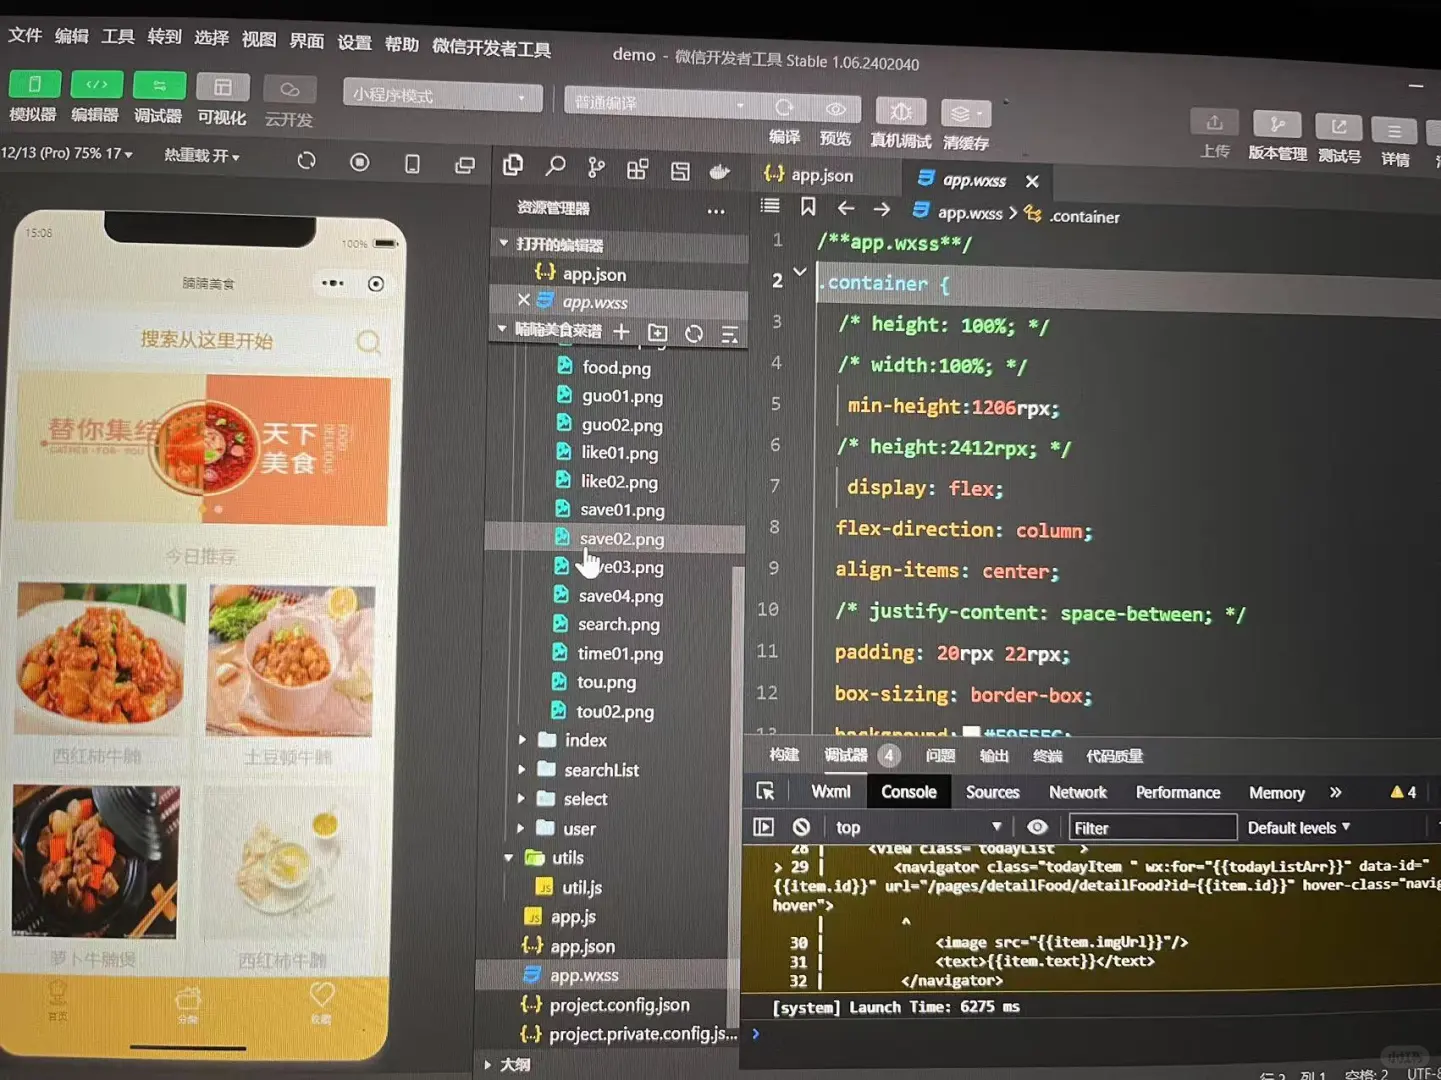Screen dimensions: 1441x1080
Task: Toggle the 调试器 panel button
Action: pos(159,86)
